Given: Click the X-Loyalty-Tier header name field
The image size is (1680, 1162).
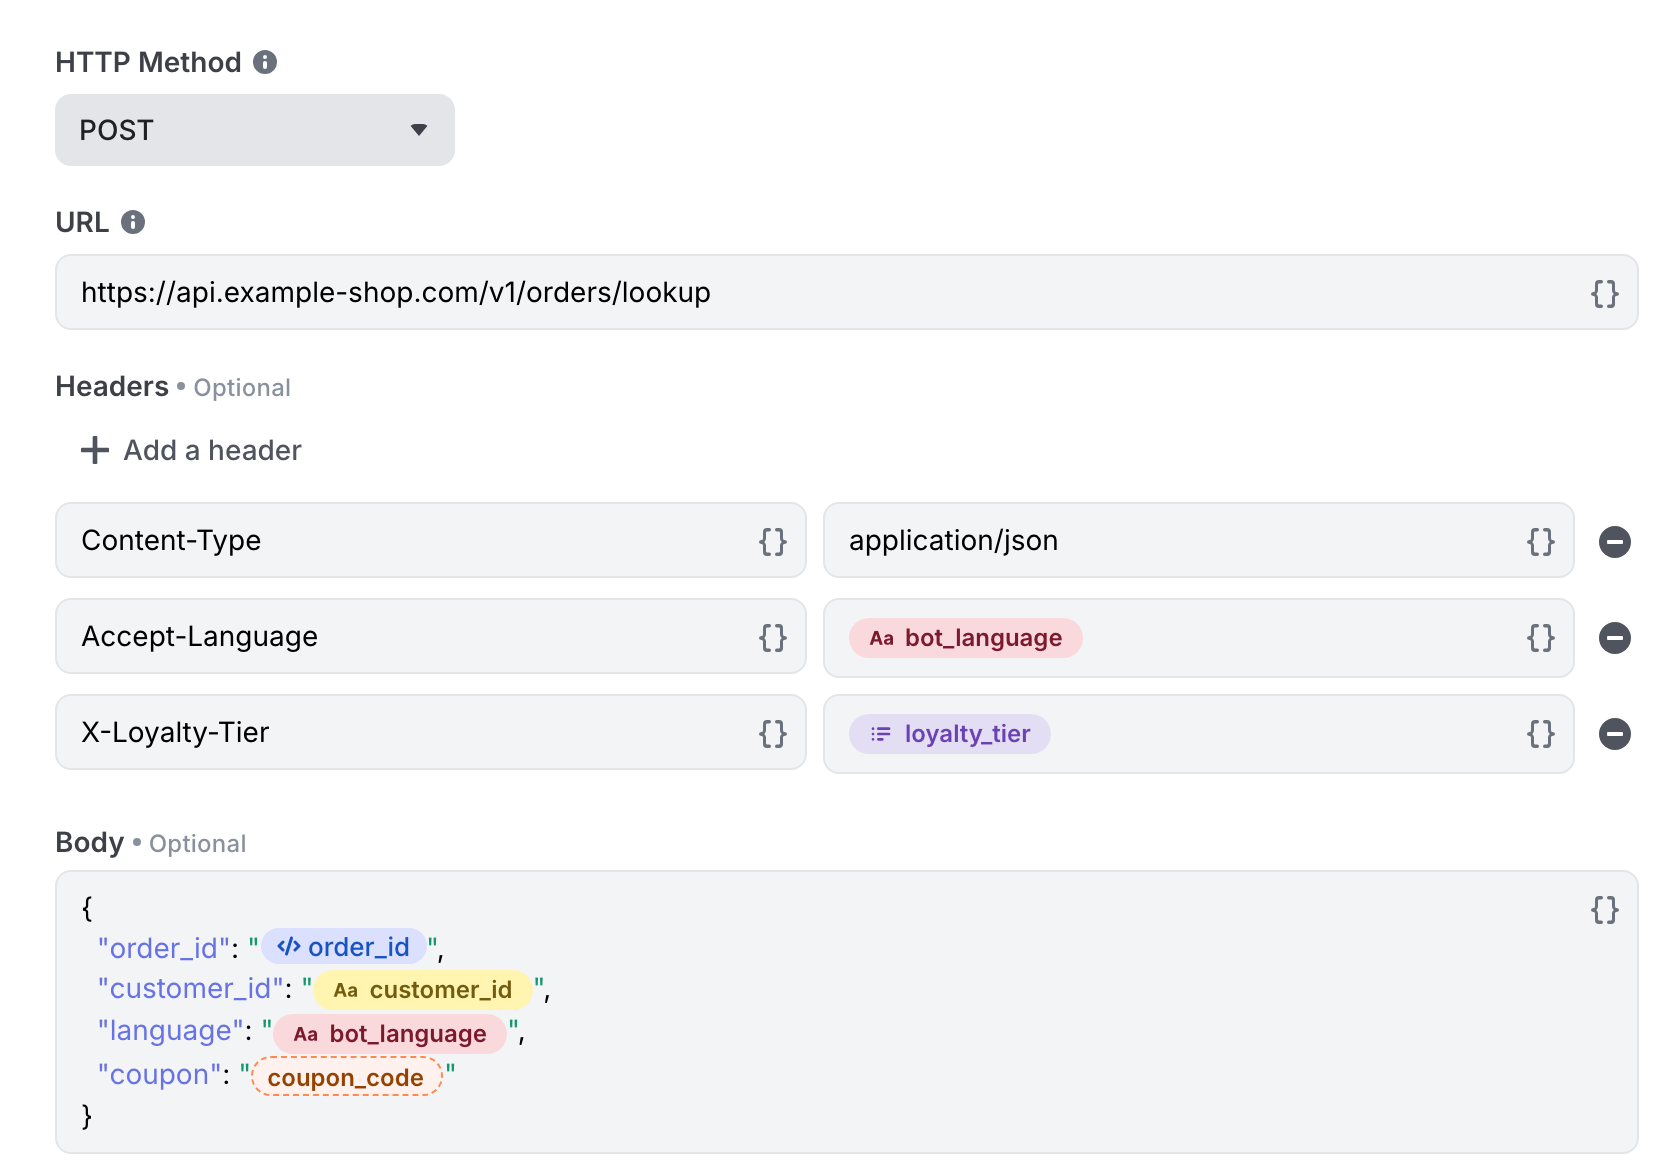Looking at the screenshot, I should [x=431, y=732].
